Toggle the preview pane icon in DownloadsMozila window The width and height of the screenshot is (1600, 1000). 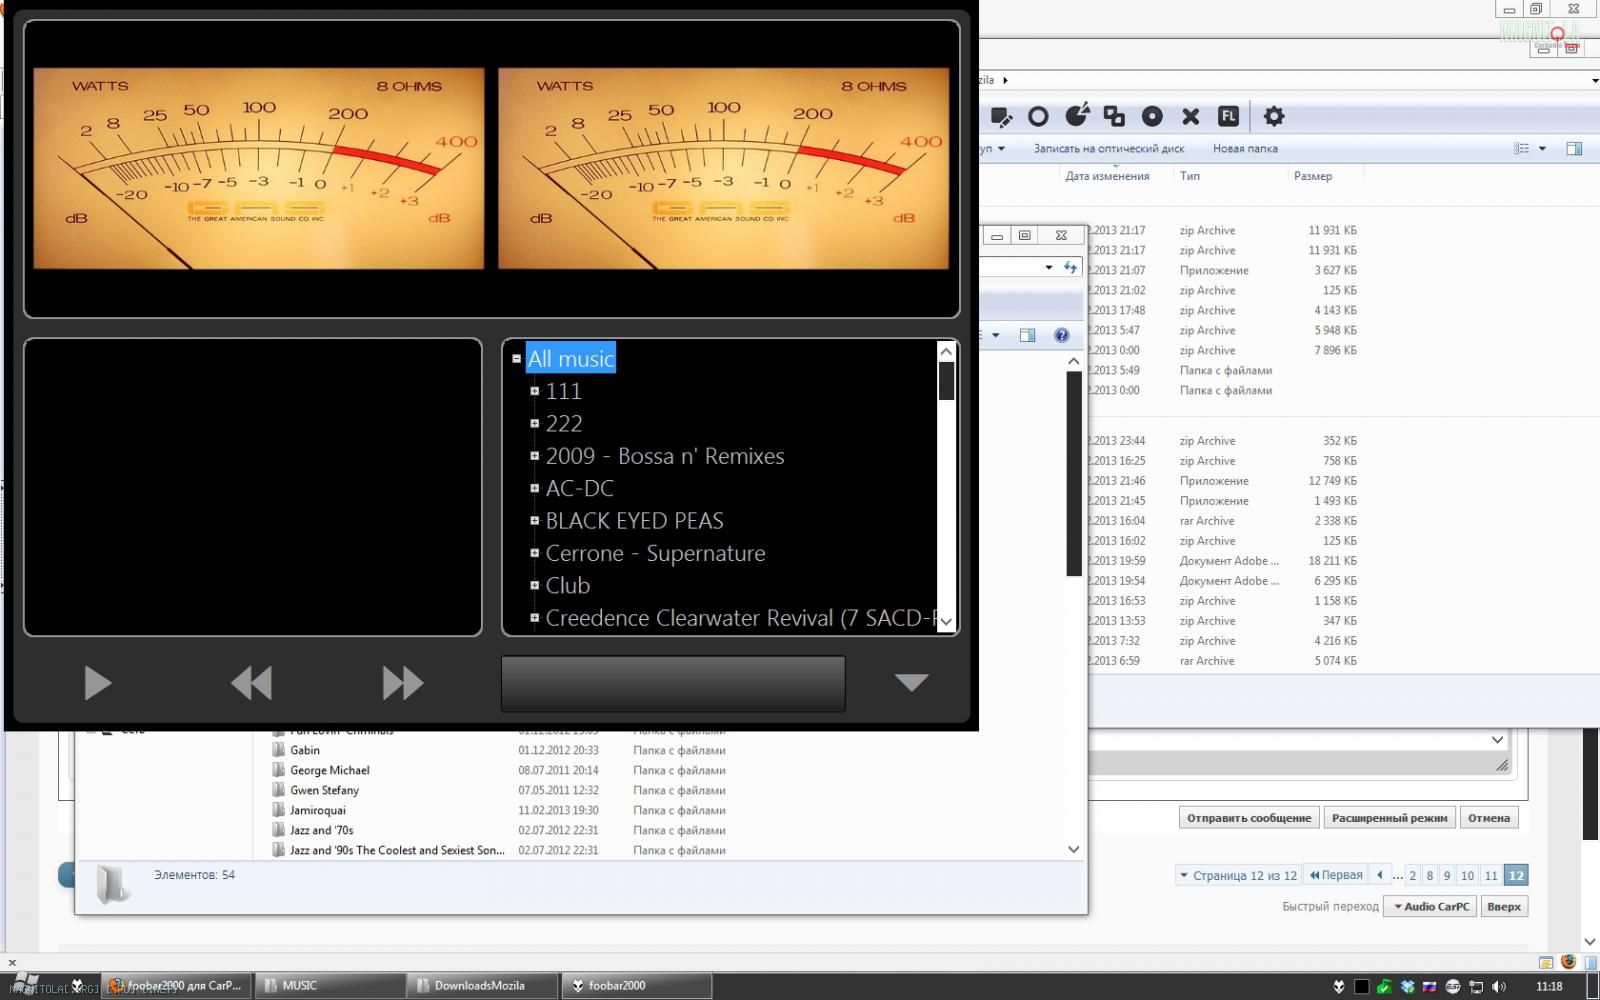point(1574,148)
